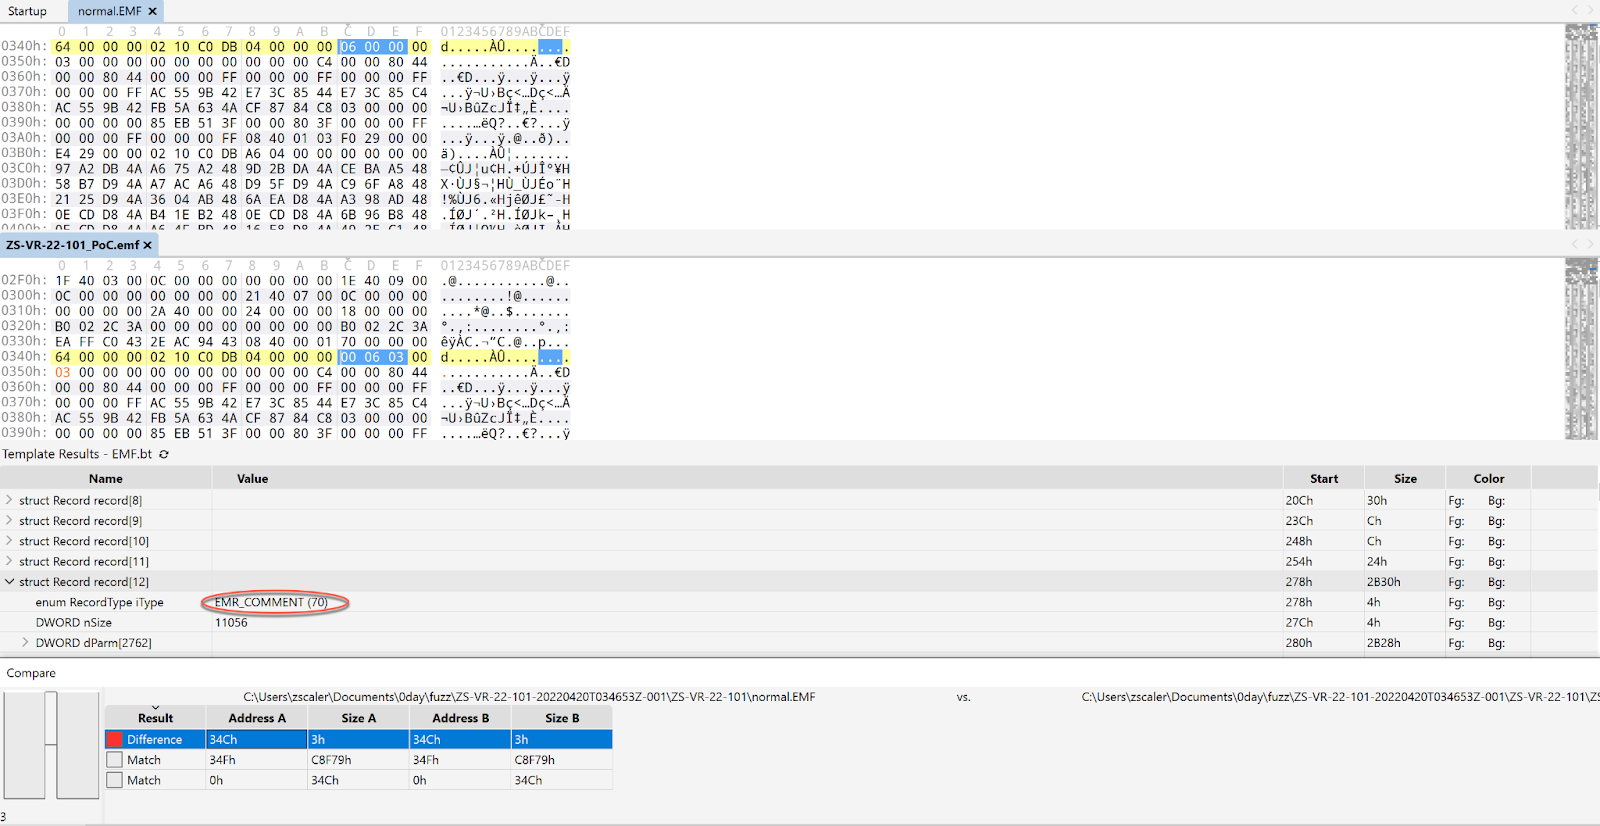Refresh the EMF.bt template results
This screenshot has height=826, width=1600.
coord(164,455)
